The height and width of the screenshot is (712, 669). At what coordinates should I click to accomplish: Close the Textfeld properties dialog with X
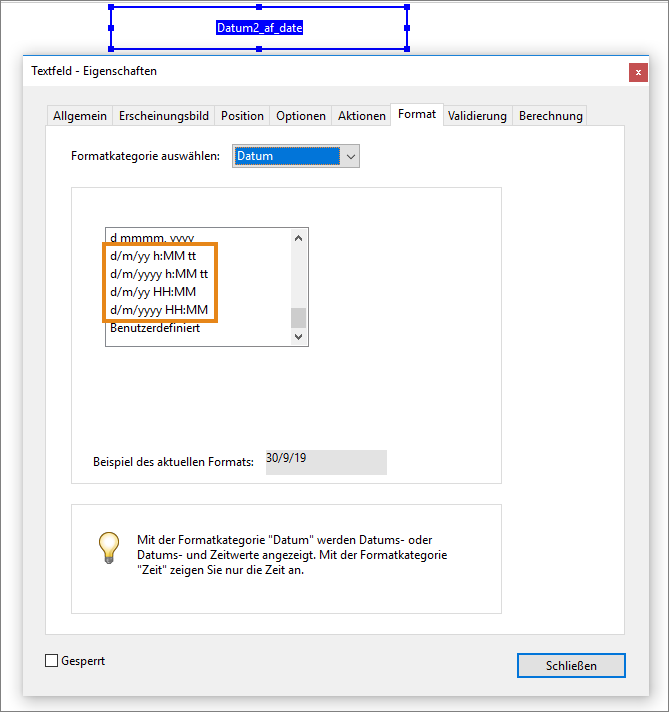click(637, 72)
